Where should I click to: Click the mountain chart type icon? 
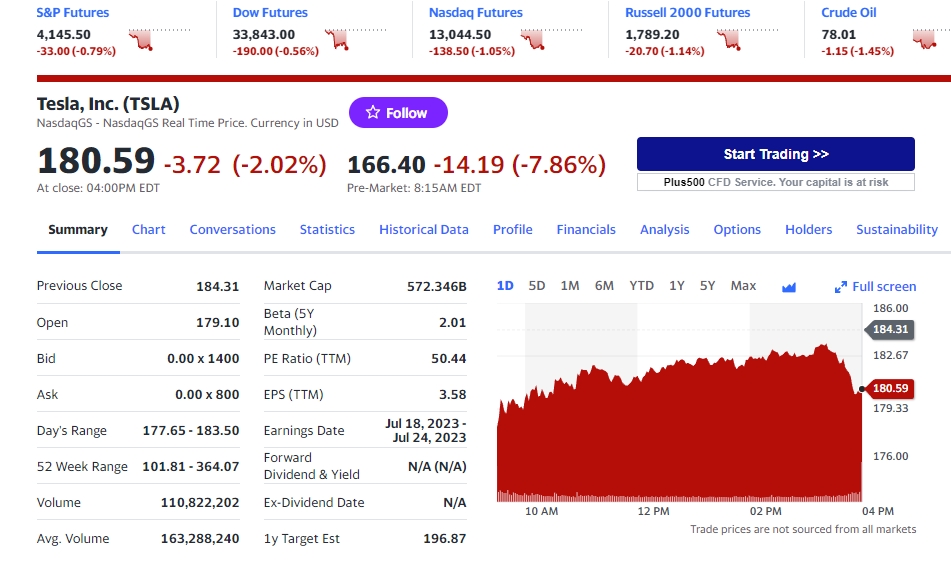[x=789, y=287]
